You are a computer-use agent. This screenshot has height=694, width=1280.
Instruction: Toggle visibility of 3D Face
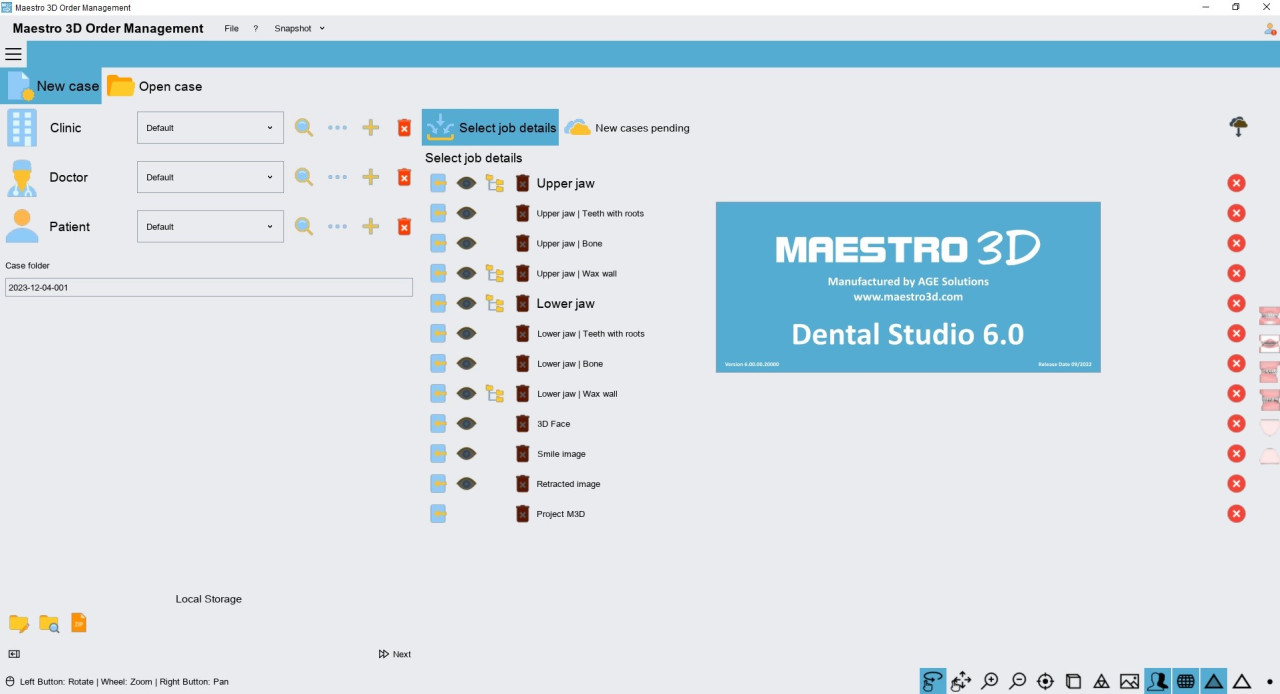466,423
